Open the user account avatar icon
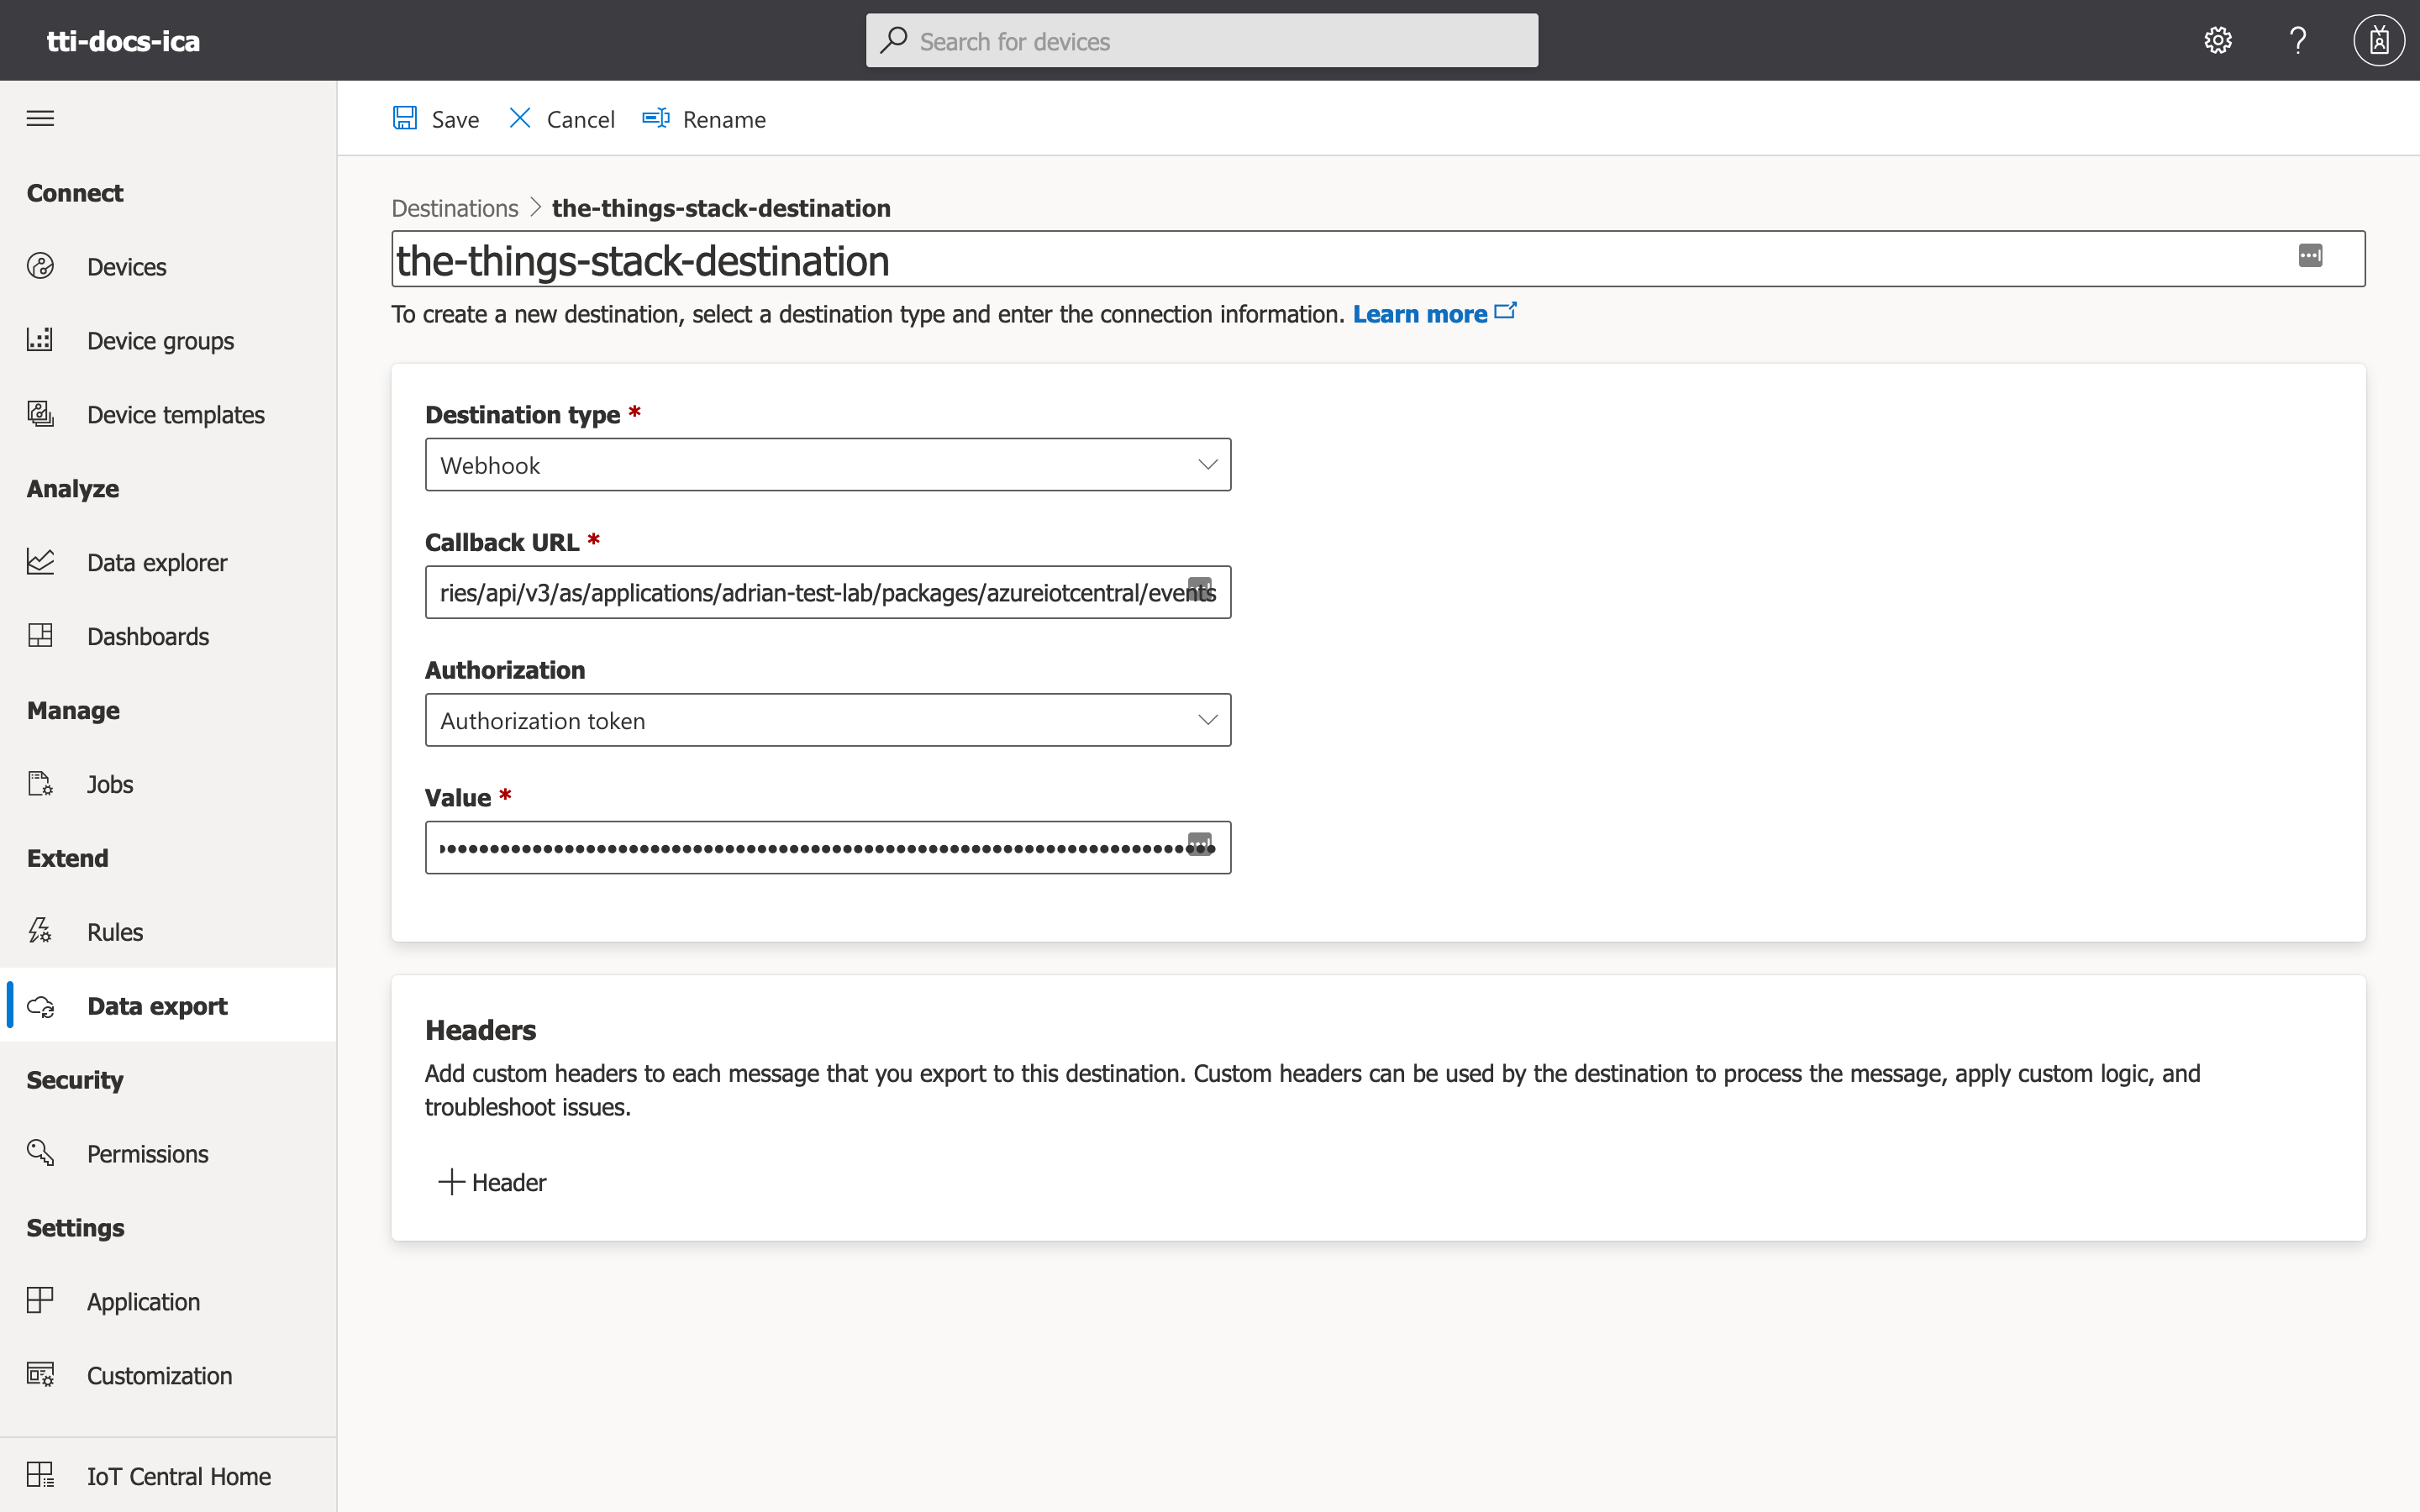2420x1512 pixels. pyautogui.click(x=2378, y=40)
